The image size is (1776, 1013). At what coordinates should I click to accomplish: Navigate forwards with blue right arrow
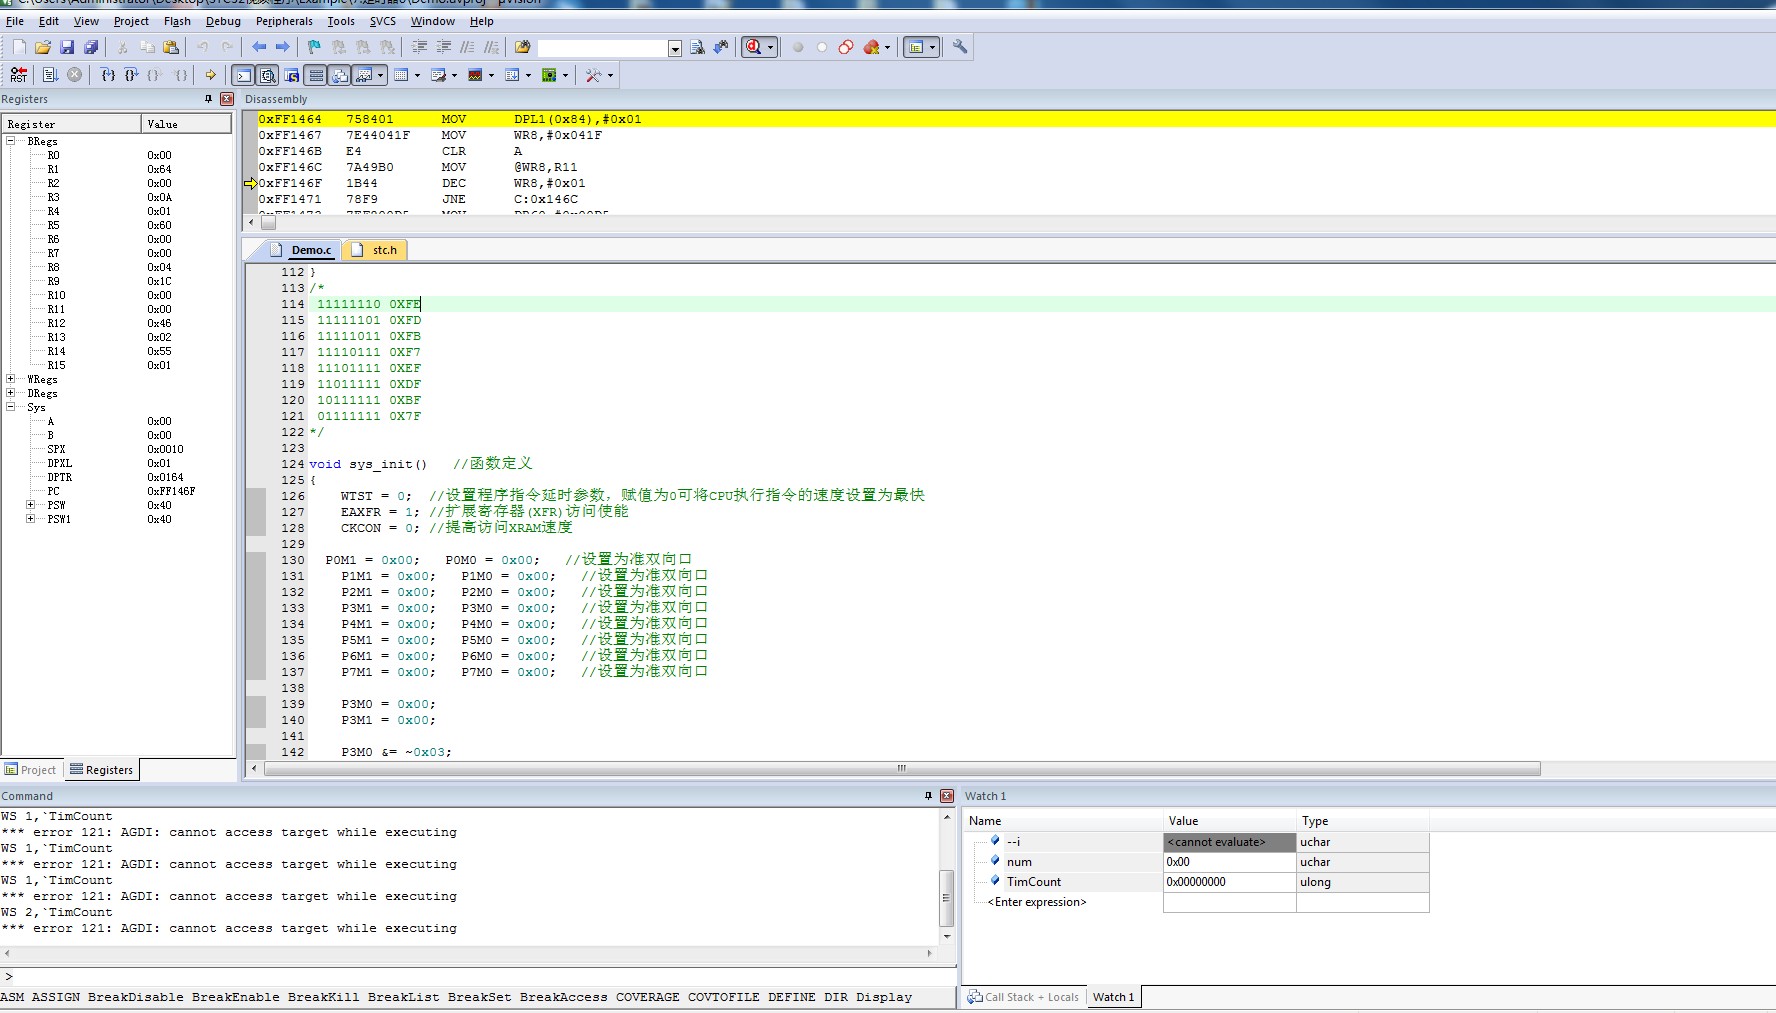tap(283, 47)
